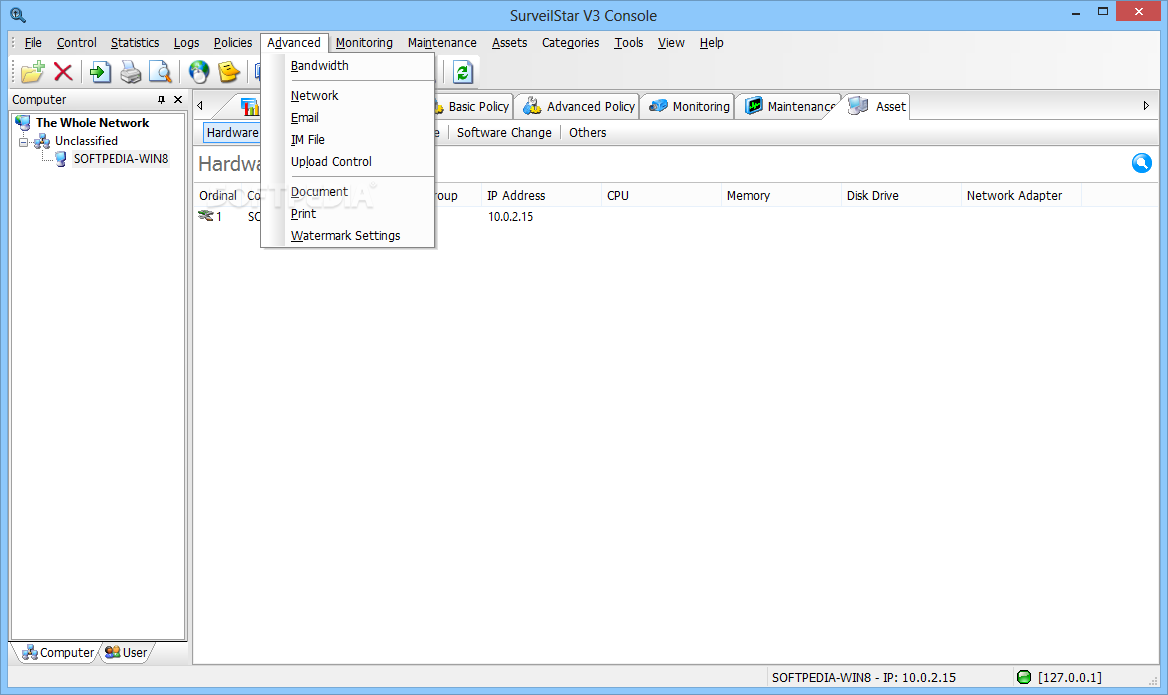Screen dimensions: 1168x695
Task: Click the printer icon in toolbar
Action: 130,72
